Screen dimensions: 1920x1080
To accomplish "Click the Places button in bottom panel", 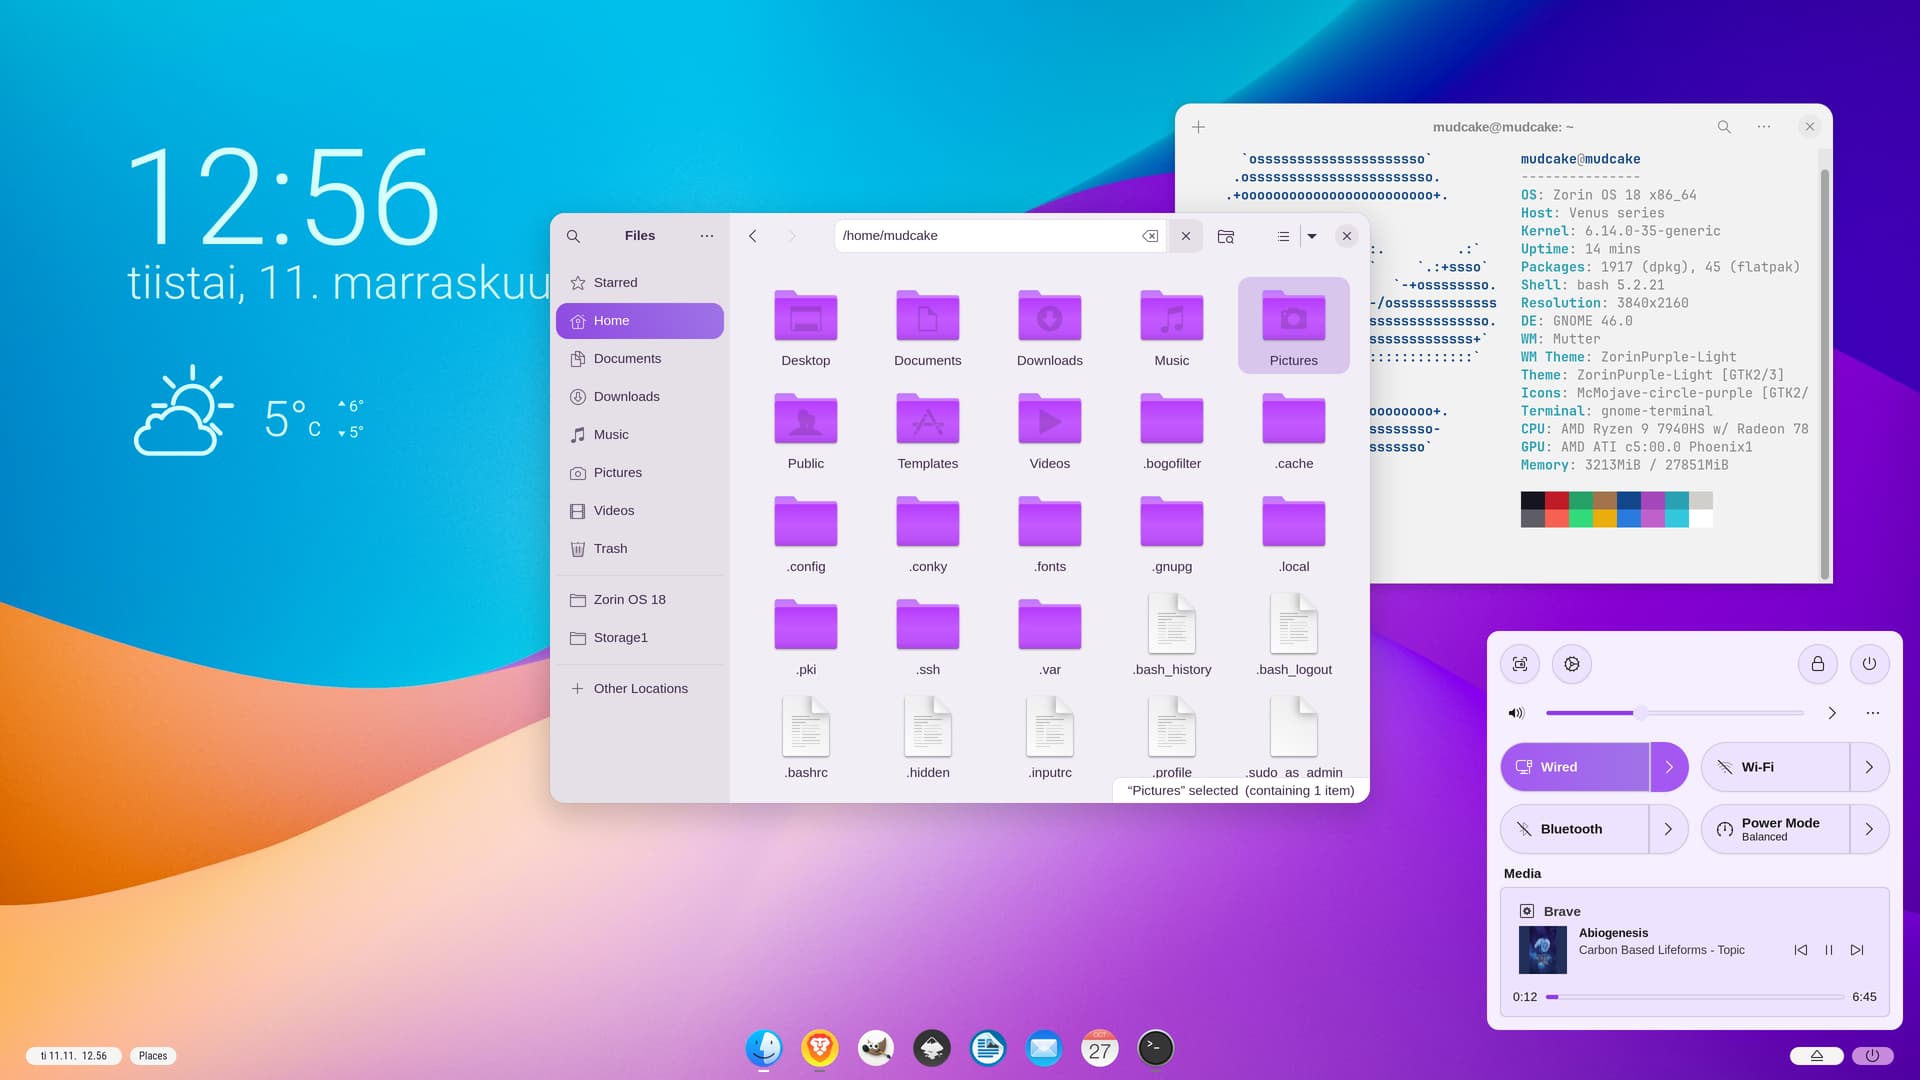I will (x=153, y=1056).
